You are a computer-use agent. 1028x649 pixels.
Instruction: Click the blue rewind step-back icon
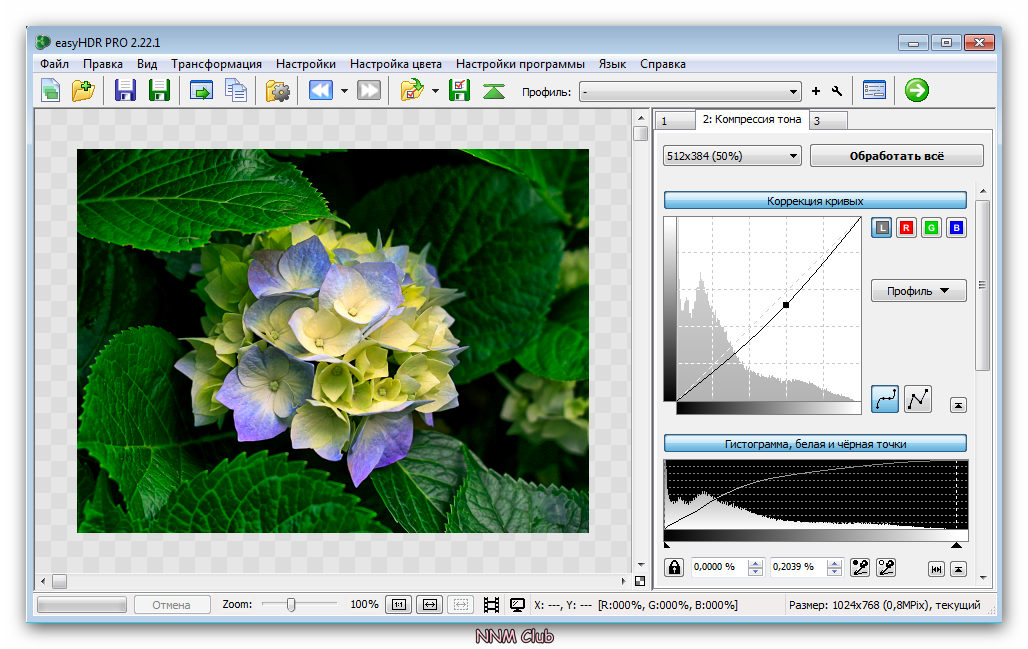point(320,91)
